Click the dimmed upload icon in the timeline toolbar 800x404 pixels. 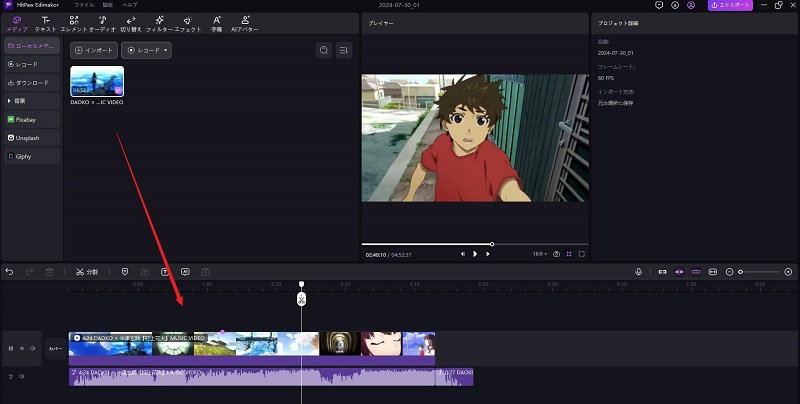click(x=205, y=272)
